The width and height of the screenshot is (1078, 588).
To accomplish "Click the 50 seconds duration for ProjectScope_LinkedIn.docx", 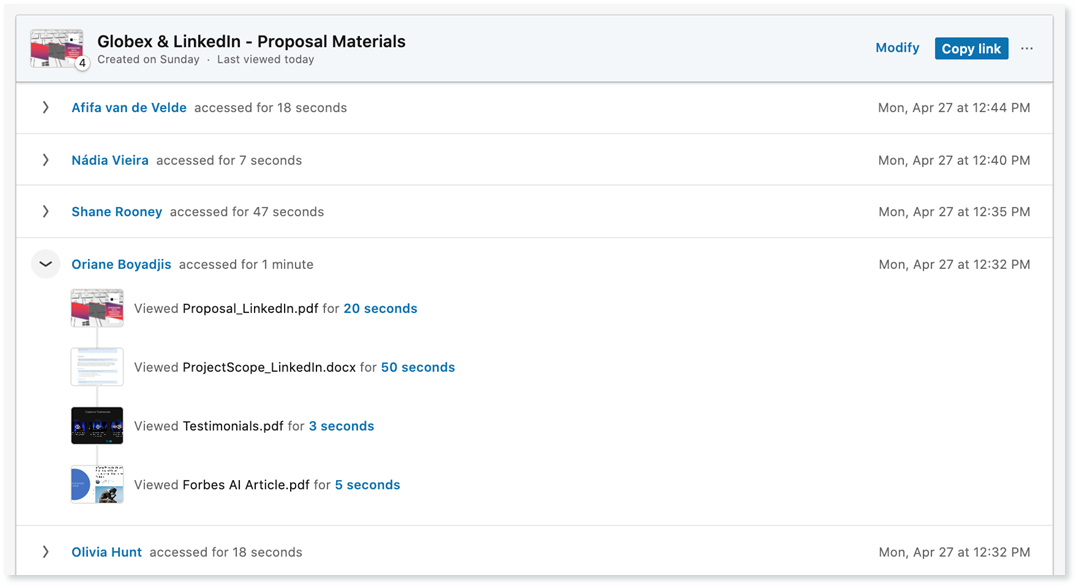I will point(419,367).
